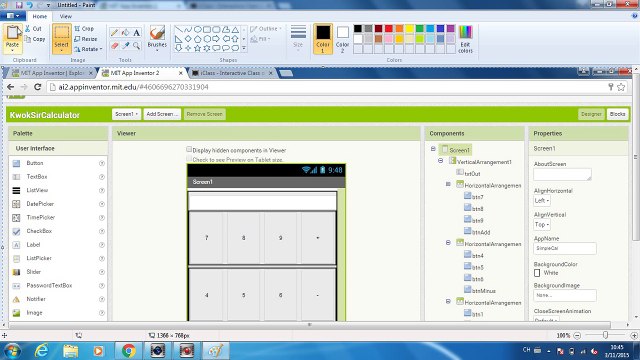Click the AboutScreen text box

562,174
